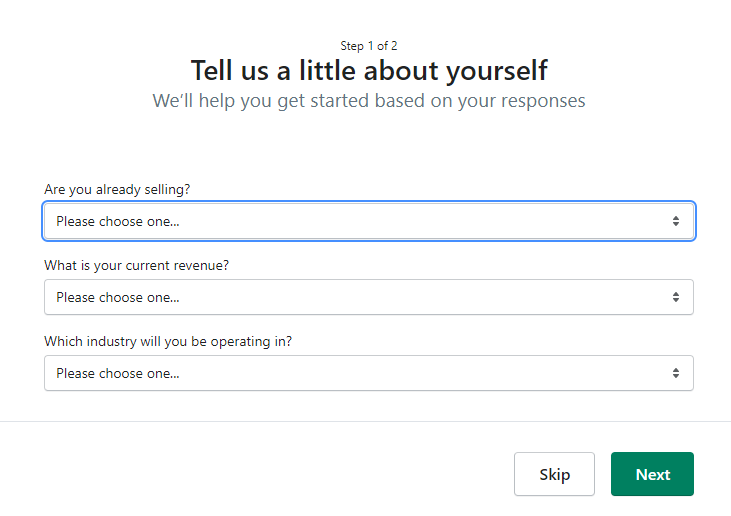Viewport: 731px width, 516px height.
Task: Click "Please choose one..." placeholder in the selling field
Action: 117,221
